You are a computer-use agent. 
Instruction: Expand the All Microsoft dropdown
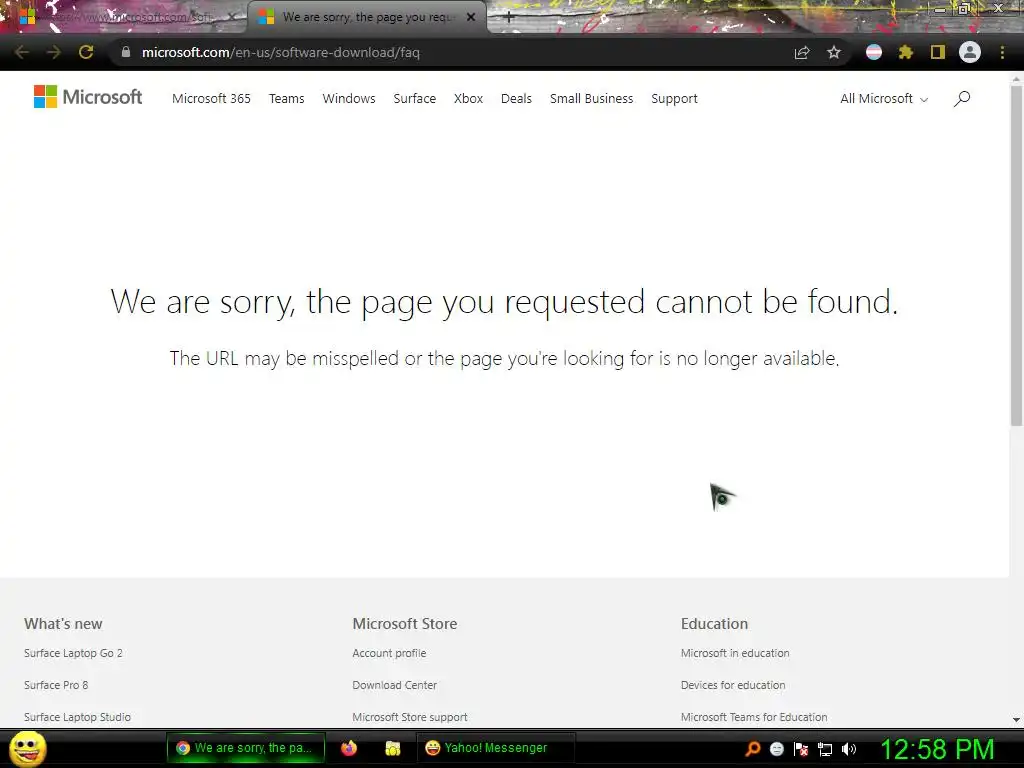tap(884, 99)
